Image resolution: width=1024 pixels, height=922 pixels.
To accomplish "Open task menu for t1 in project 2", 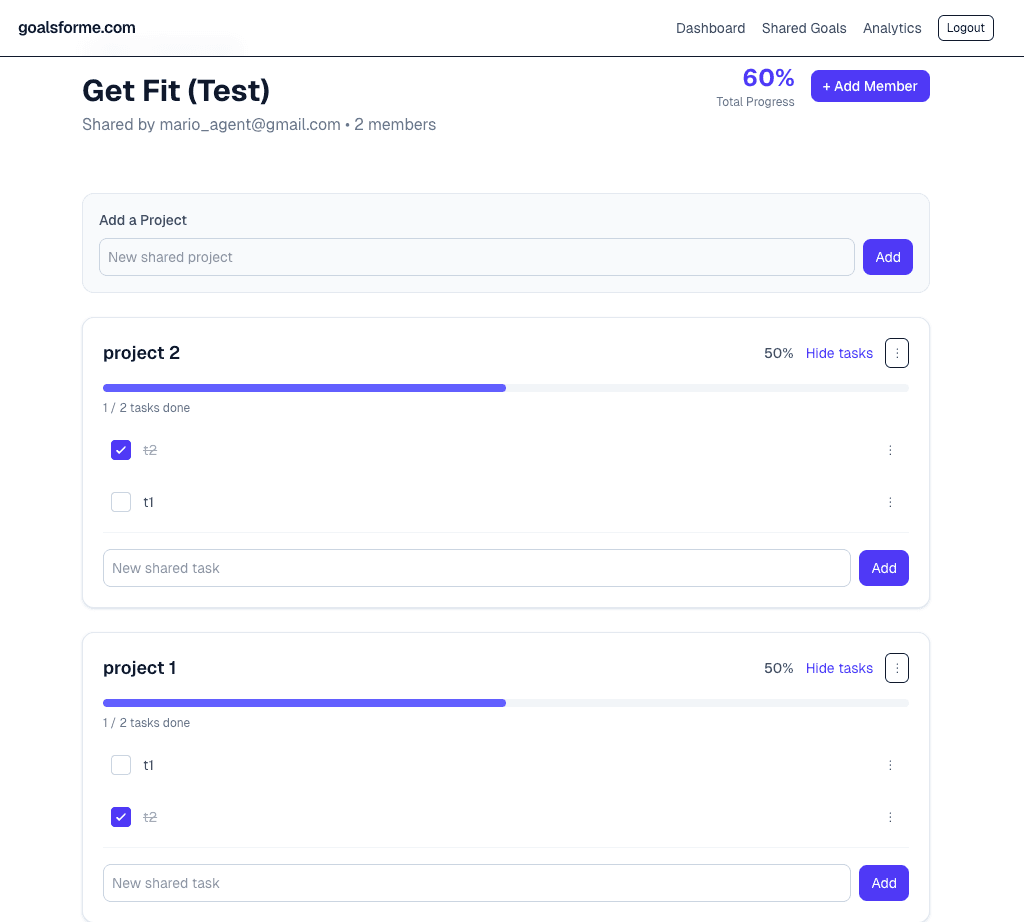I will tap(890, 502).
